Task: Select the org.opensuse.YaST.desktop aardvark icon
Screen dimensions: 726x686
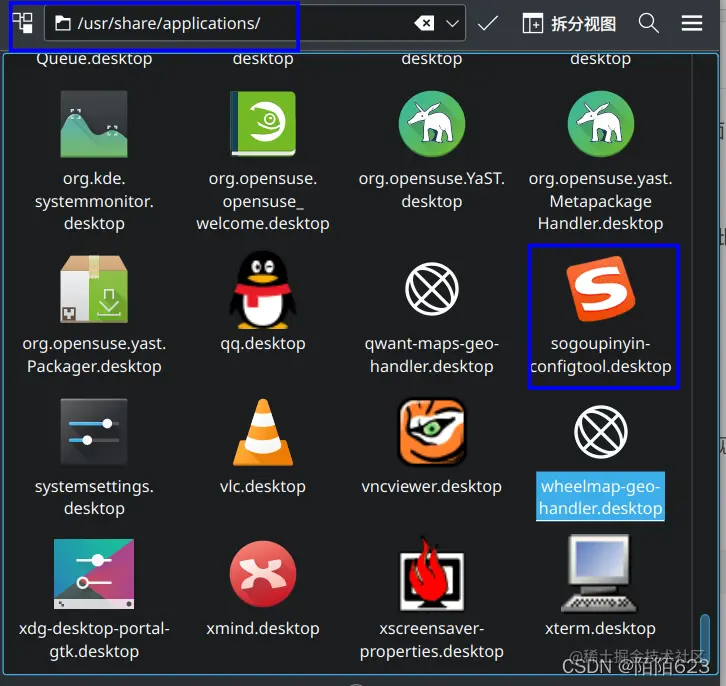Action: click(432, 124)
